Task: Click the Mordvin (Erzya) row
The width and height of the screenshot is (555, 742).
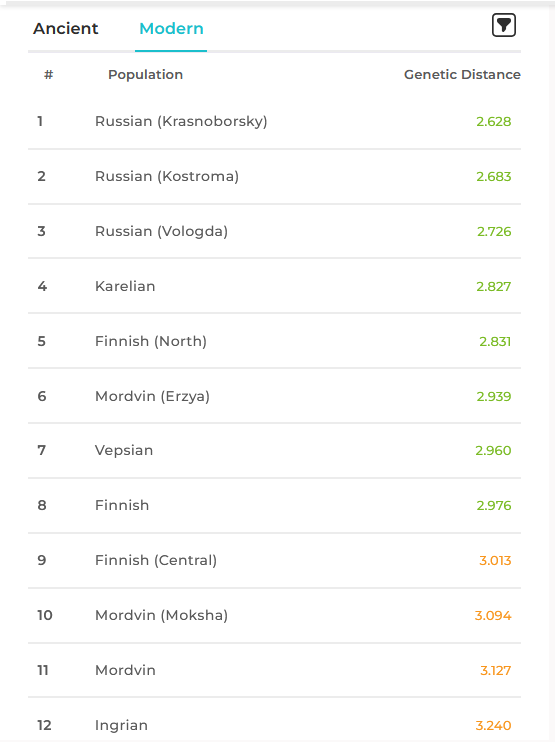Action: pos(274,396)
